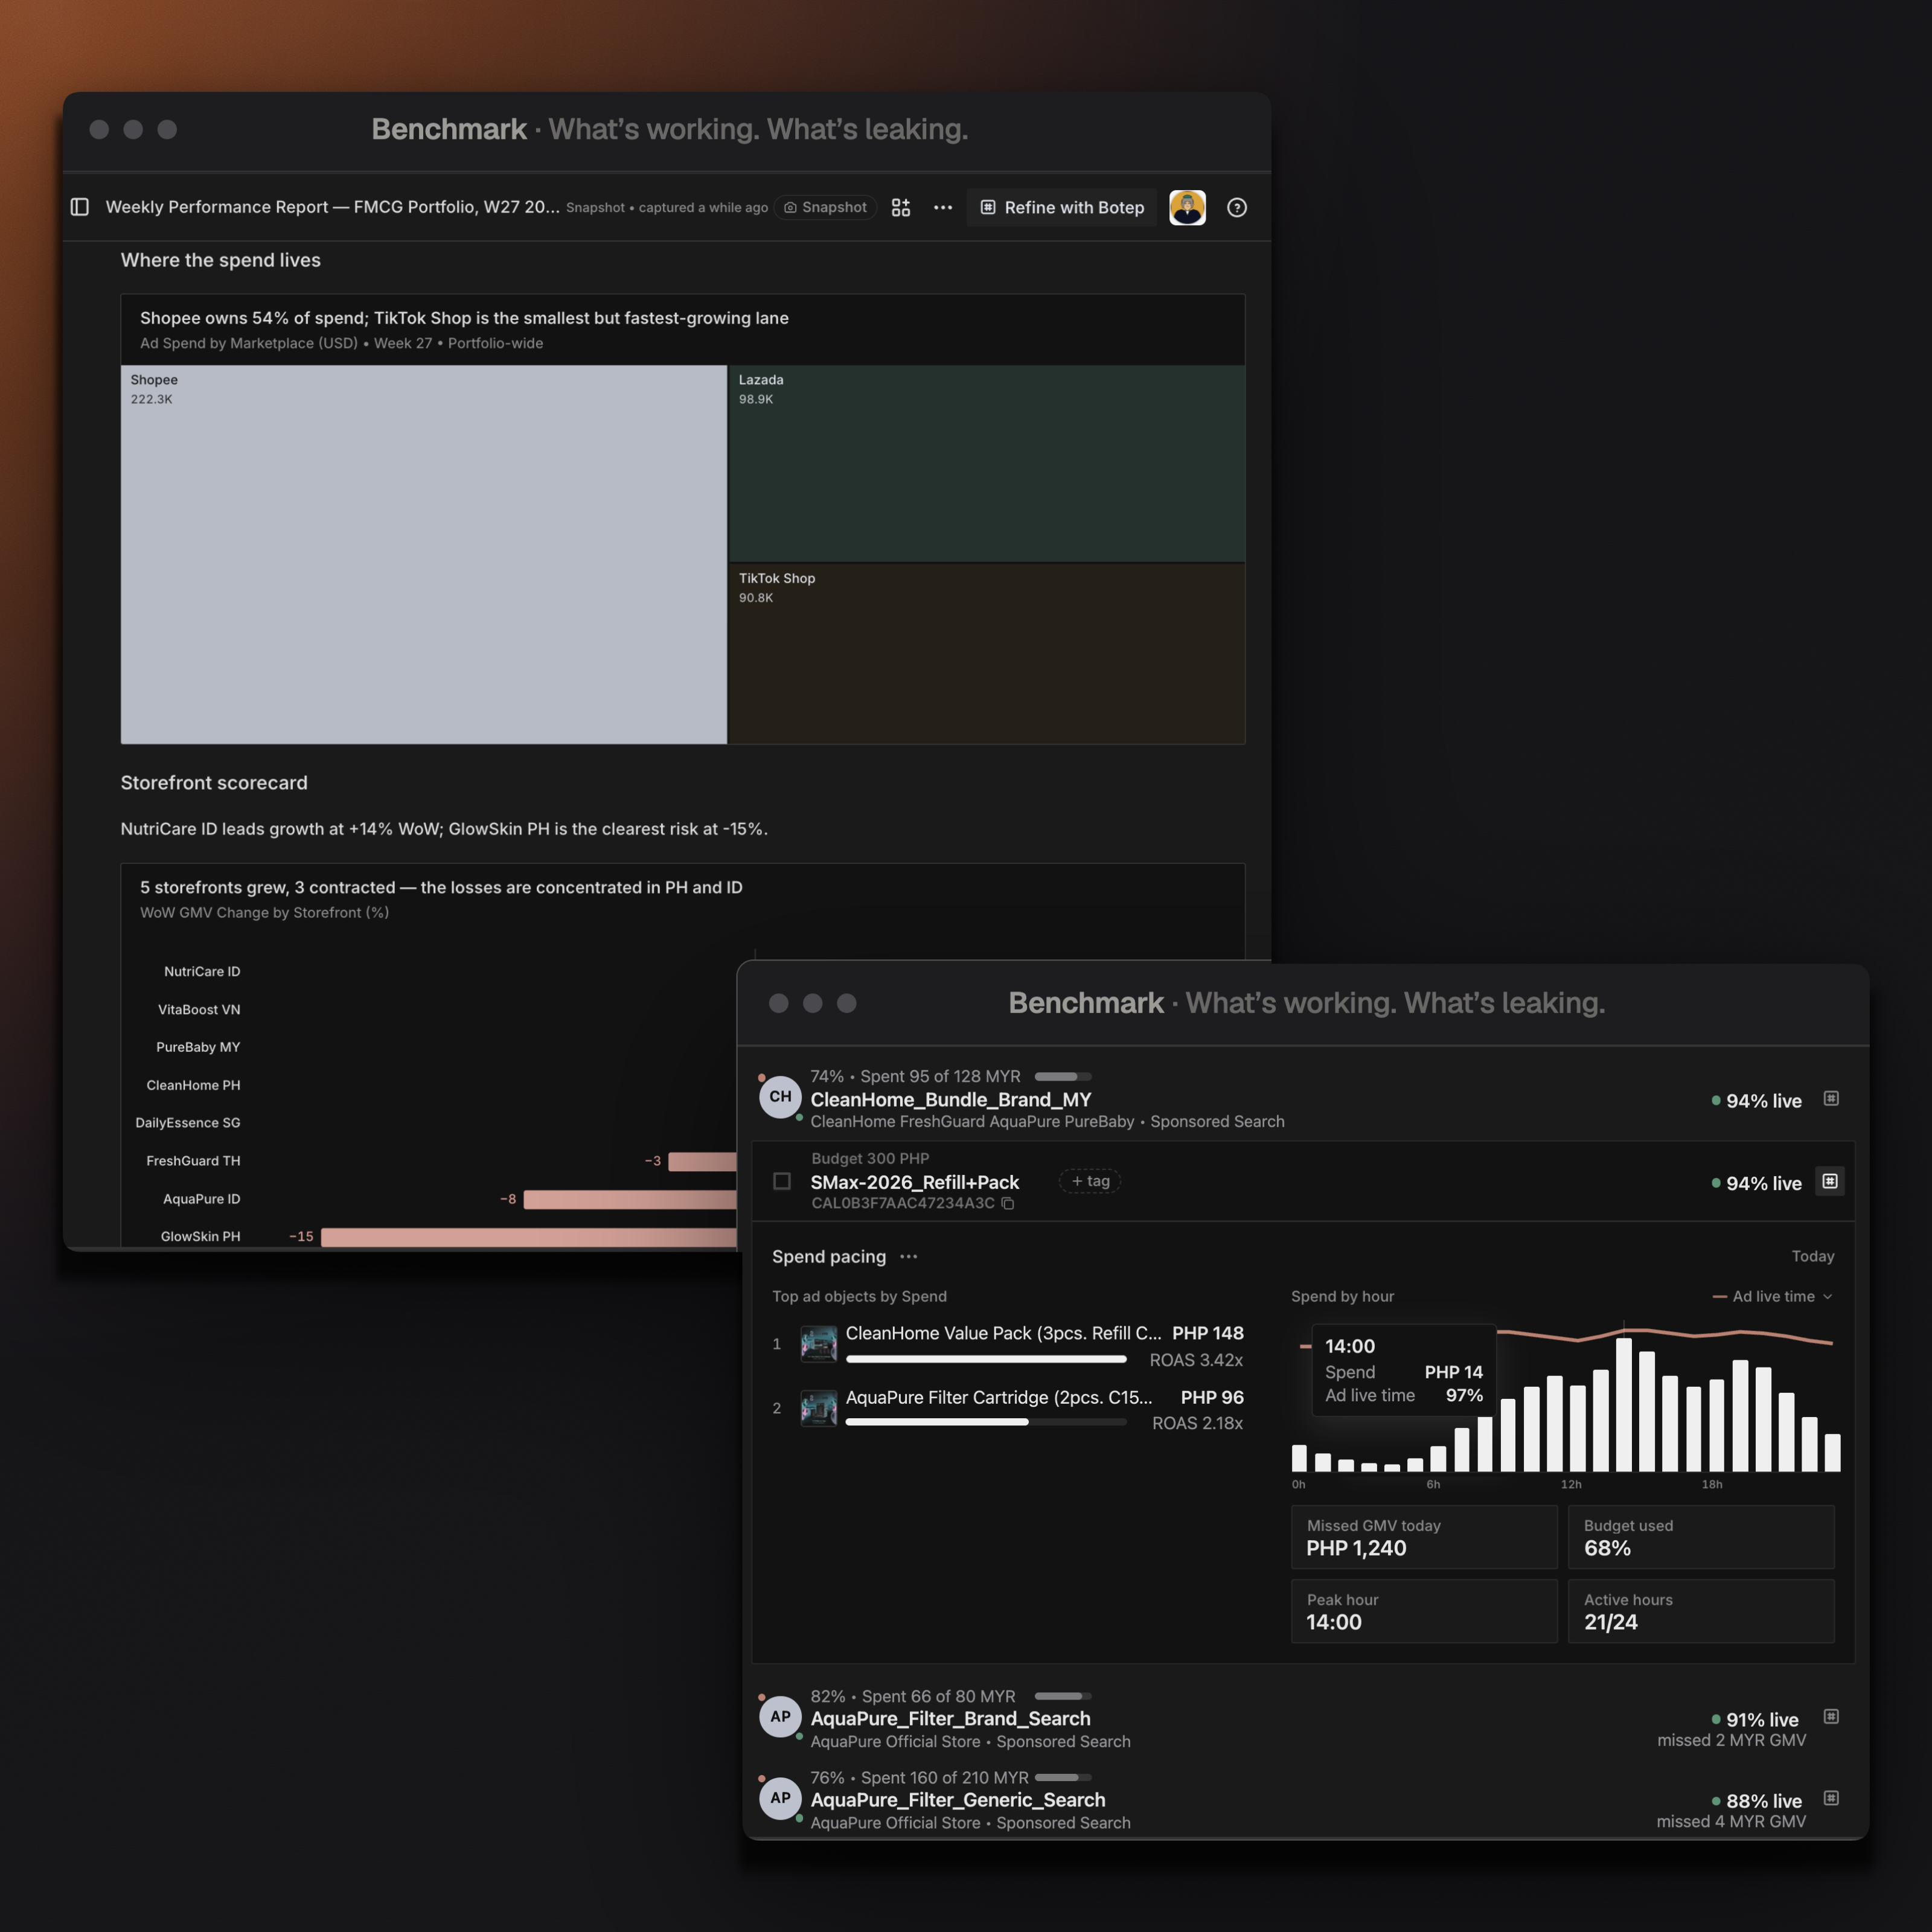Click the AquaPure Filter Cartridge spend bar

pyautogui.click(x=986, y=1422)
